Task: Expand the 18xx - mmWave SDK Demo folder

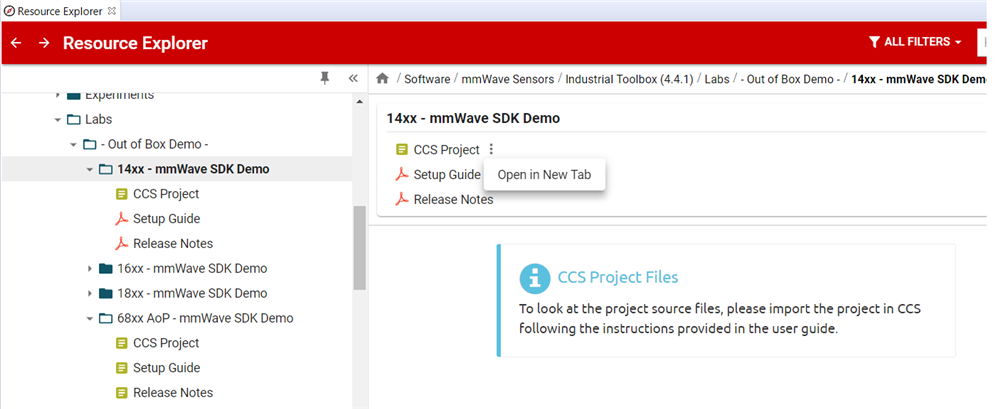Action: (x=89, y=294)
